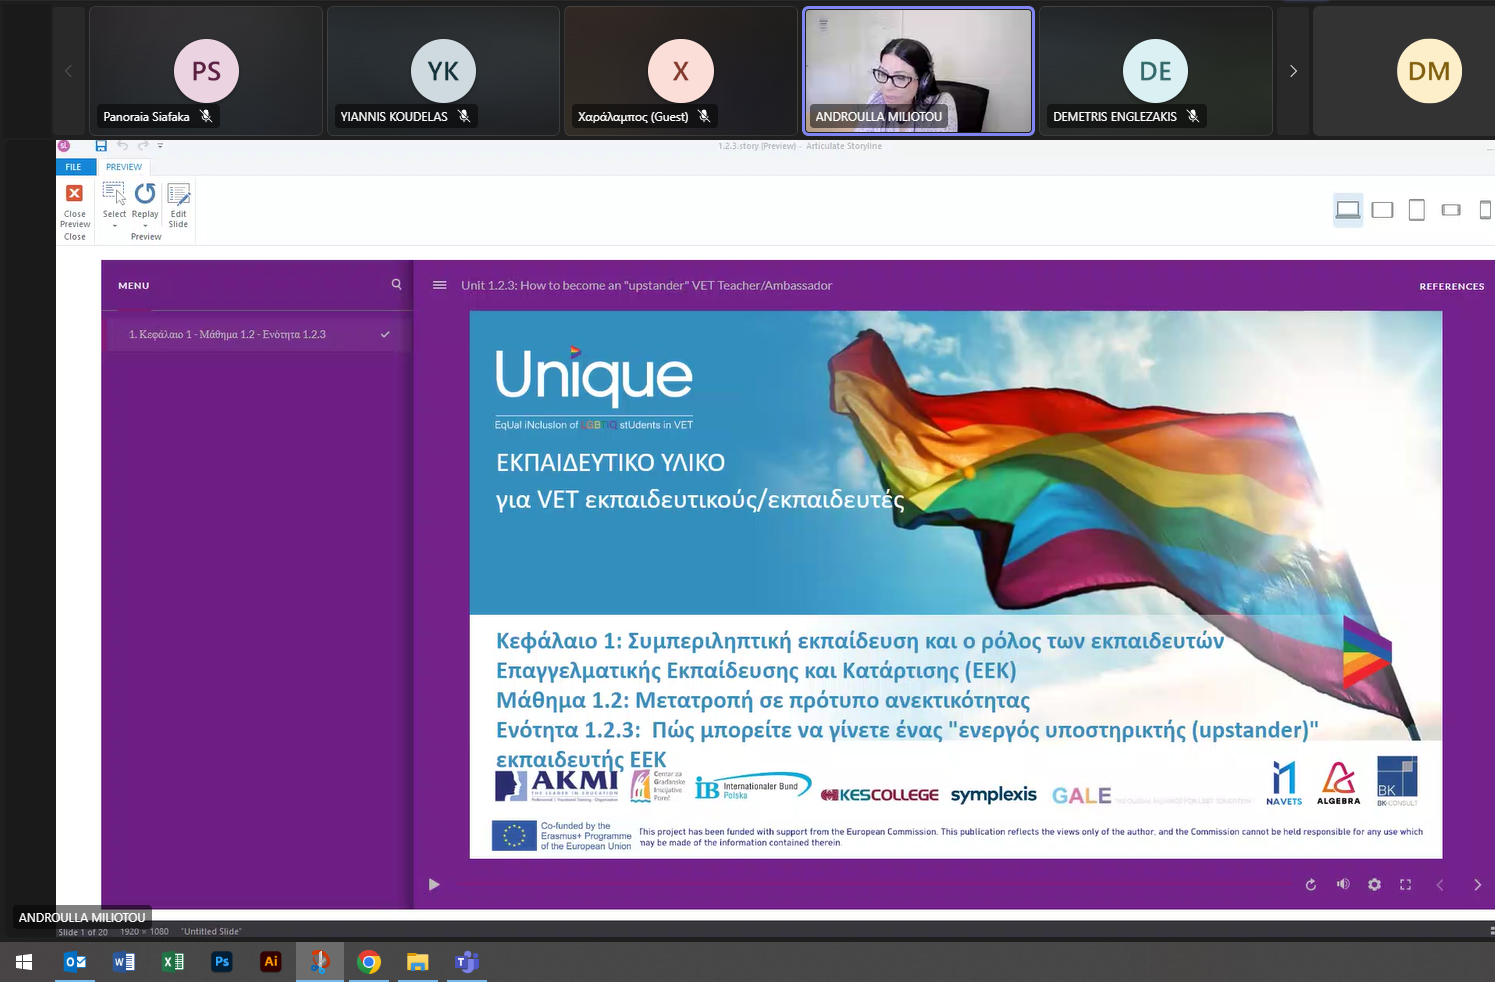Switch preview to tablet landscape view
The width and height of the screenshot is (1495, 982).
click(1382, 210)
